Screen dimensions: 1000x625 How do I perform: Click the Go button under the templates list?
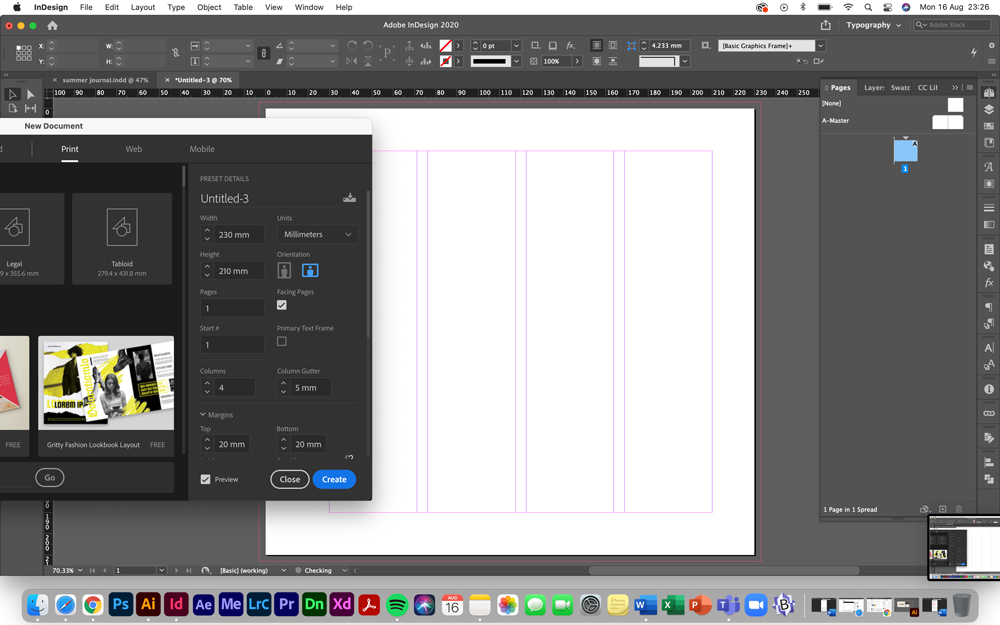[49, 477]
